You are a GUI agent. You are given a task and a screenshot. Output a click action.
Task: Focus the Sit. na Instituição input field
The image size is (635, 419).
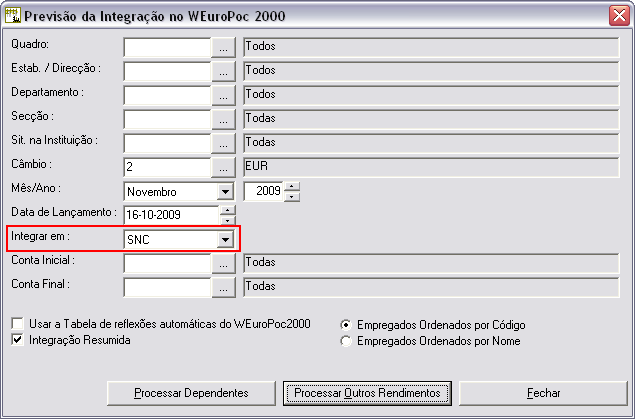point(167,143)
